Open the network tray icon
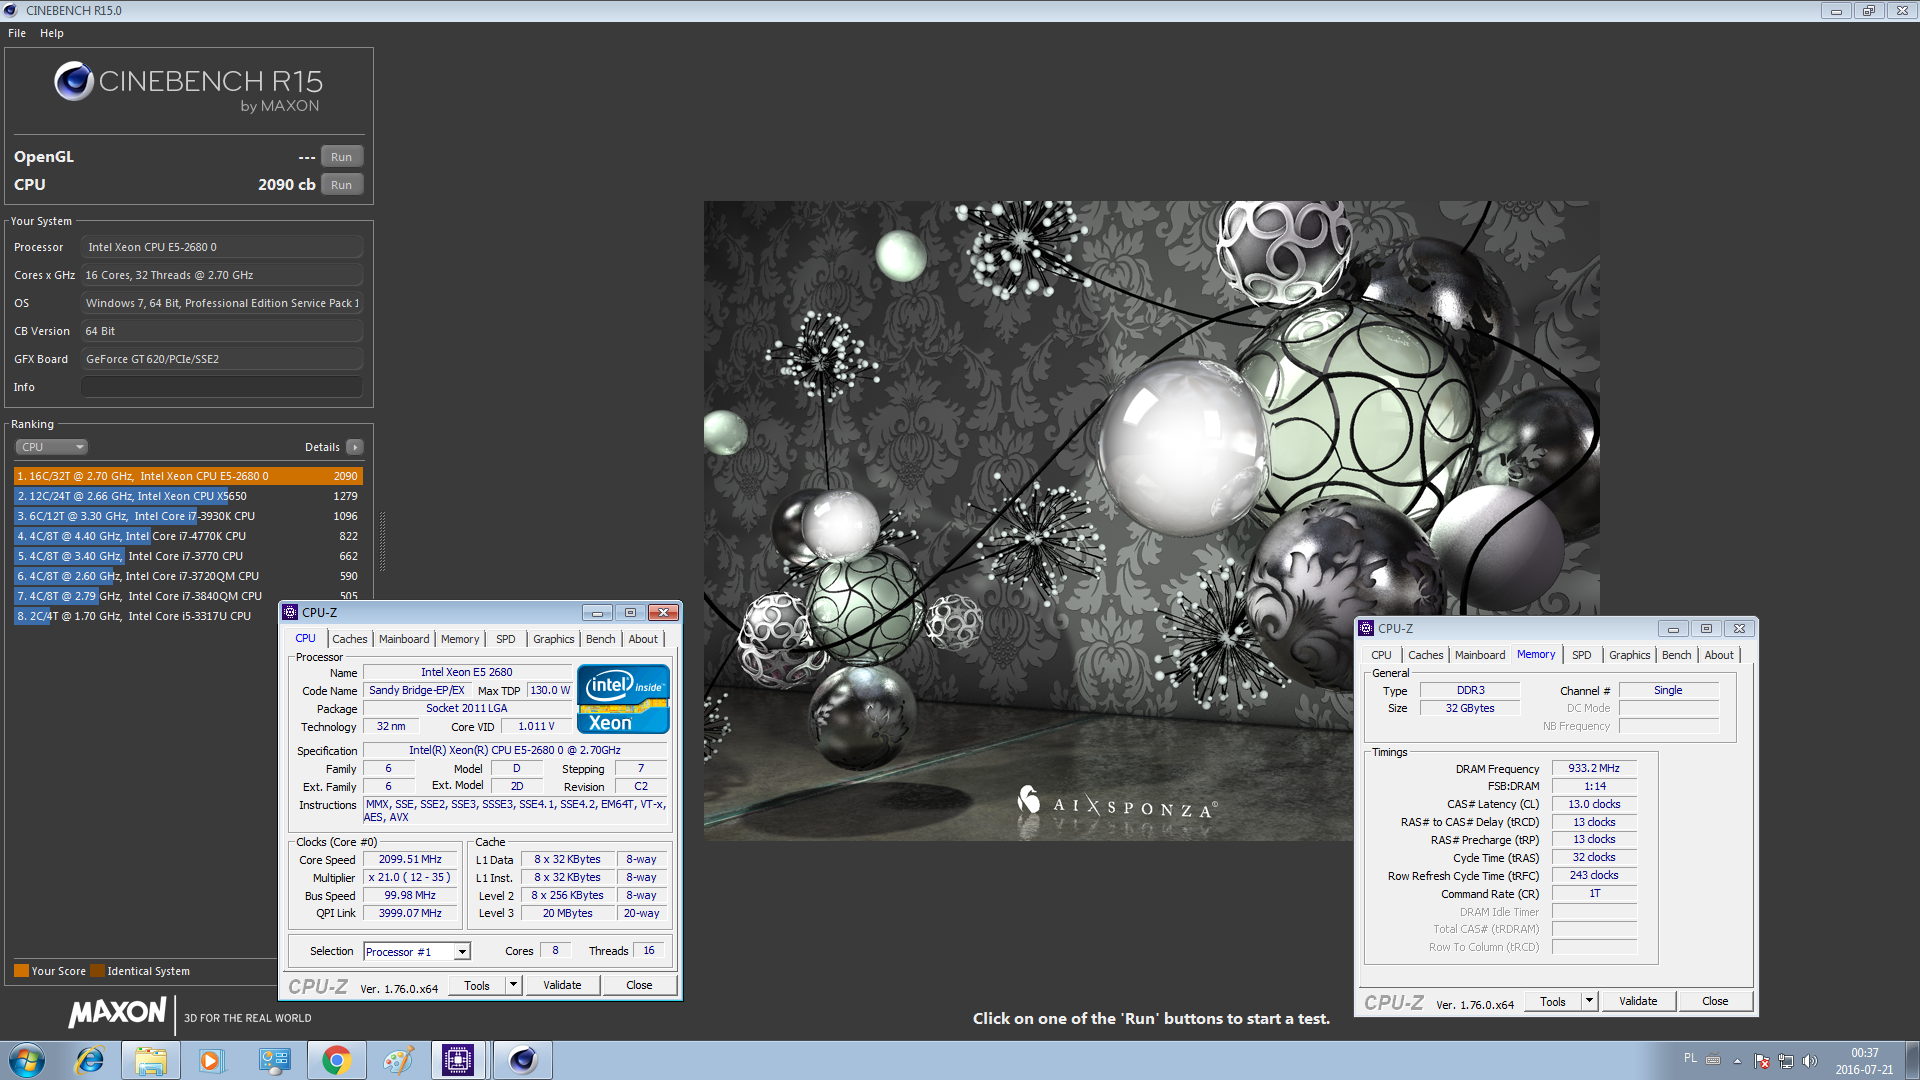The height and width of the screenshot is (1080, 1920). point(1785,1061)
